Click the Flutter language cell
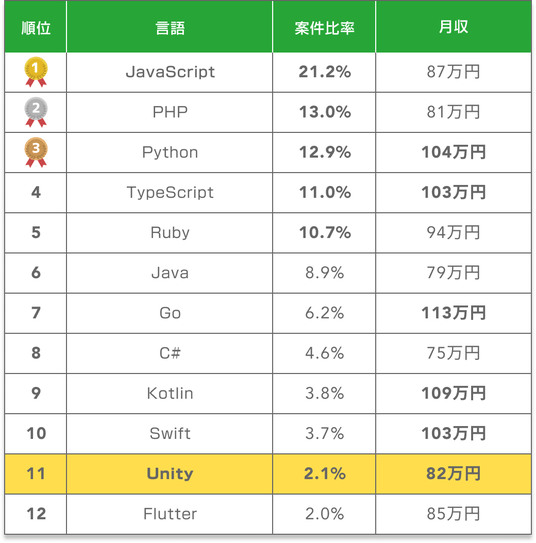The height and width of the screenshot is (543, 536). point(169,514)
